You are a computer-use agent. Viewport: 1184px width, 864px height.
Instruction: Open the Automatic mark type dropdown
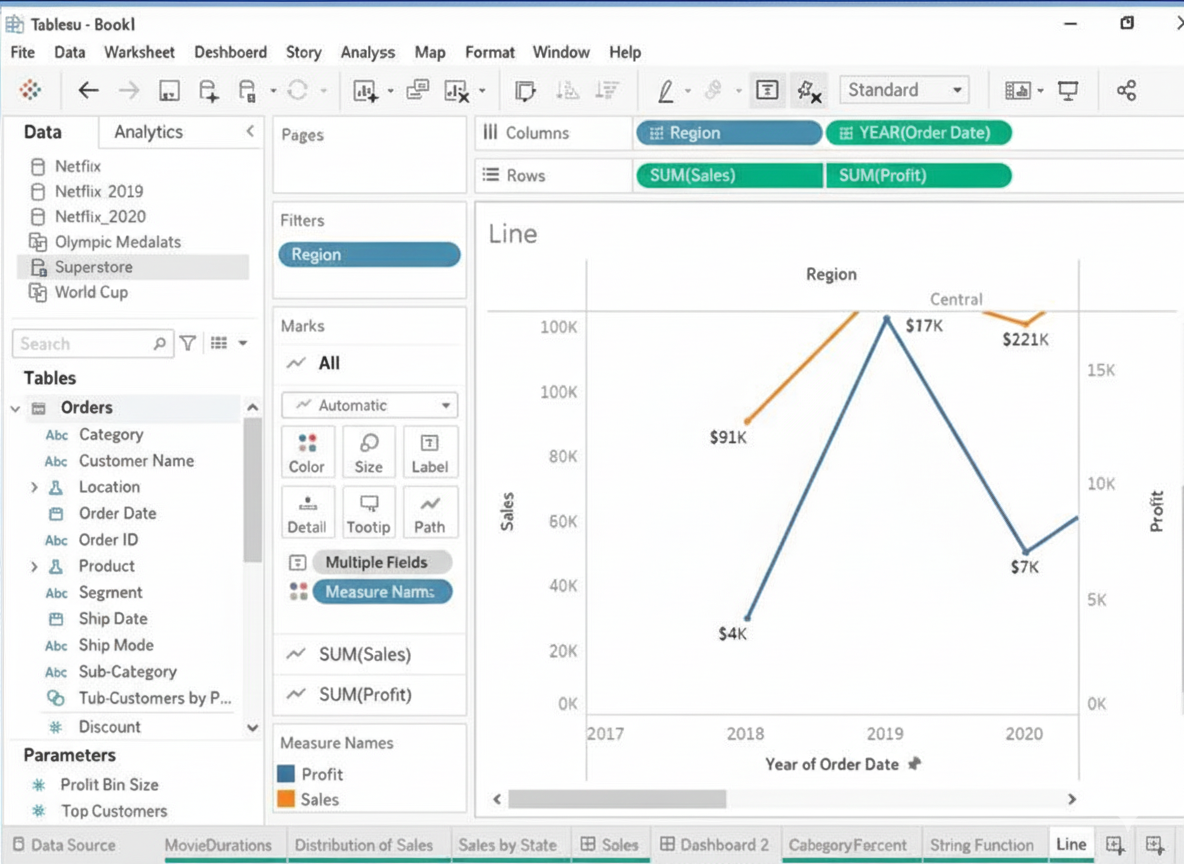click(369, 405)
